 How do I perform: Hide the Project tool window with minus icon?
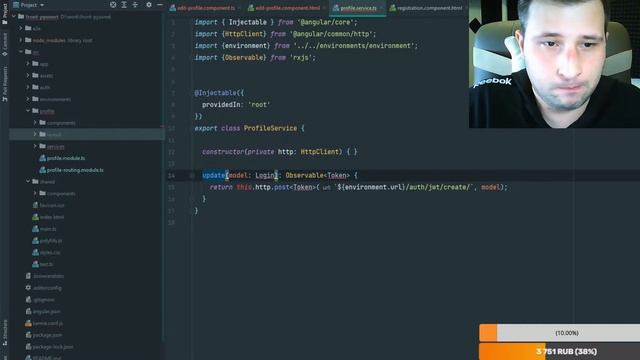160,4
